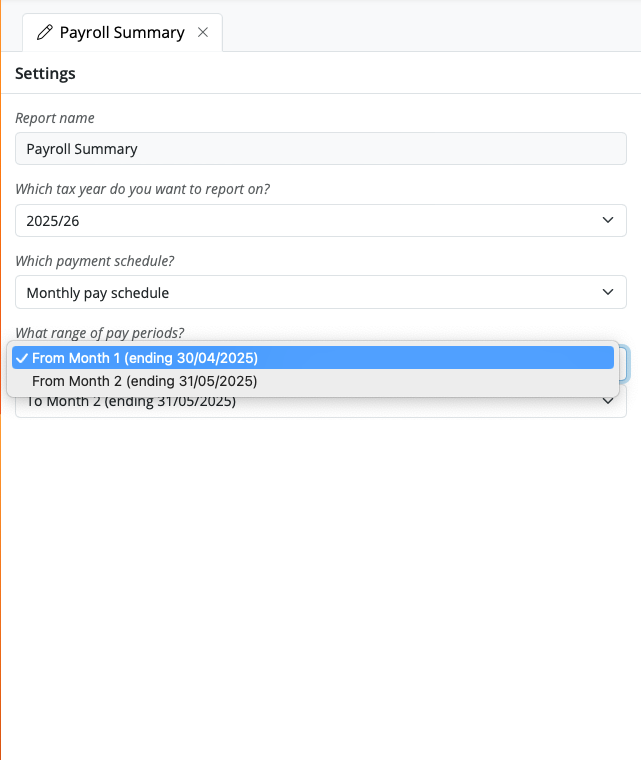Click the 'What range of pay periods?' label

100,333
